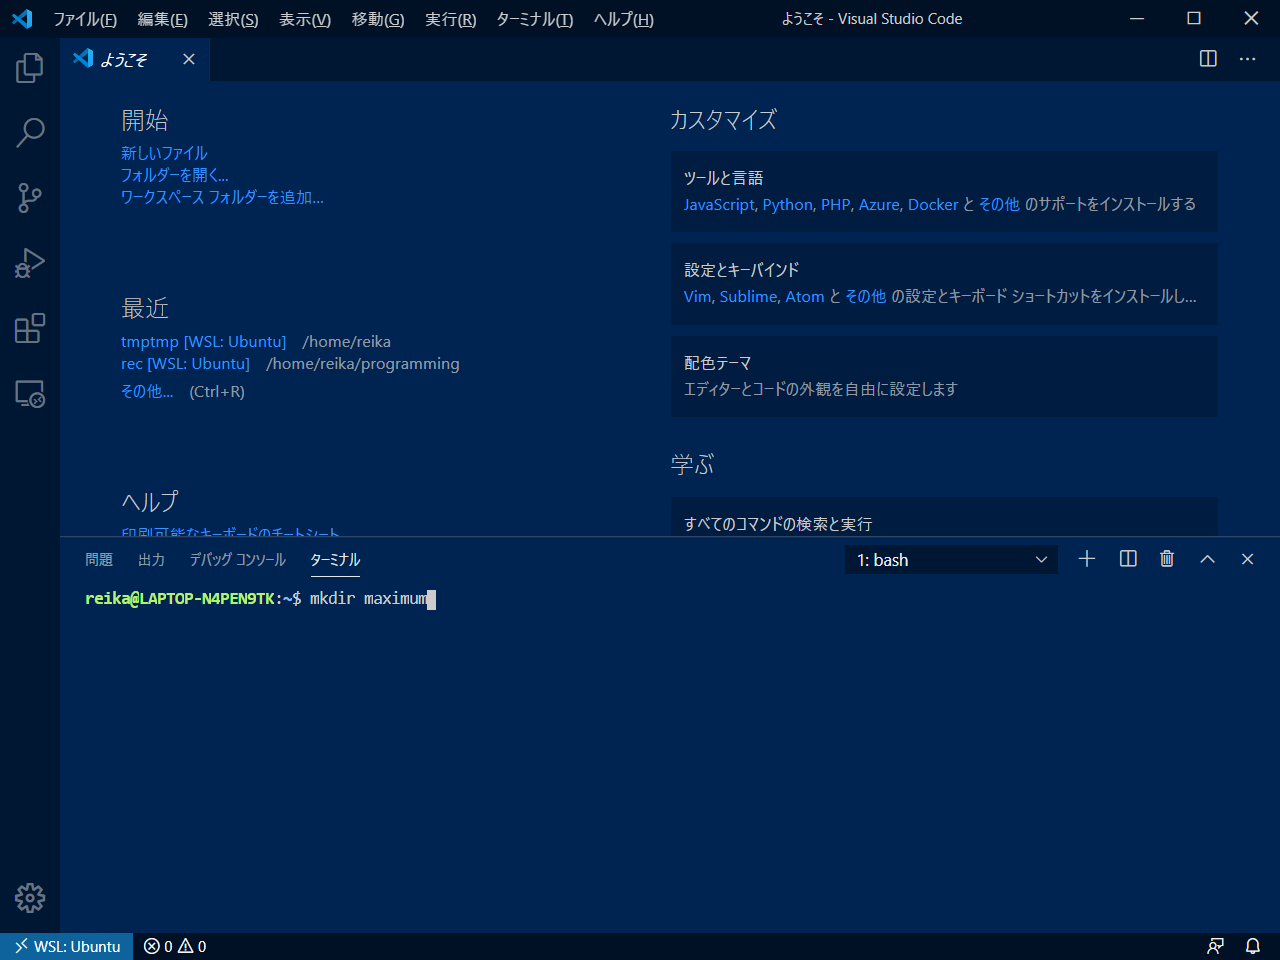Viewport: 1280px width, 960px height.
Task: Open notifications with the bell icon
Action: tap(1252, 945)
